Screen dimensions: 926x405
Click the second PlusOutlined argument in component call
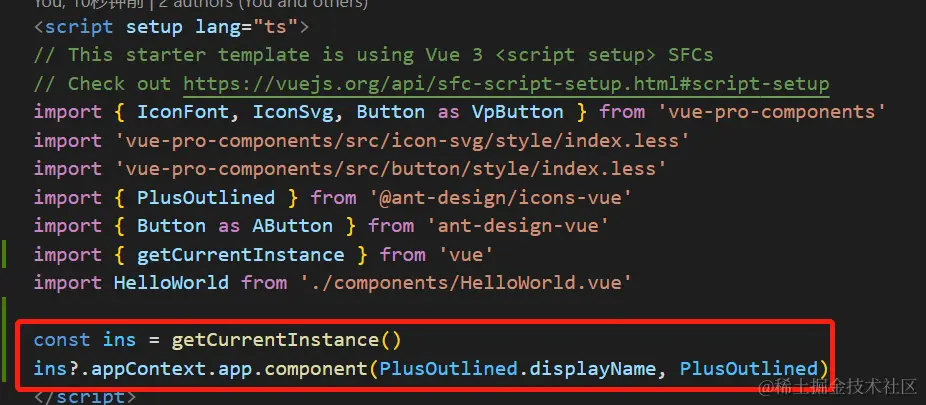749,369
